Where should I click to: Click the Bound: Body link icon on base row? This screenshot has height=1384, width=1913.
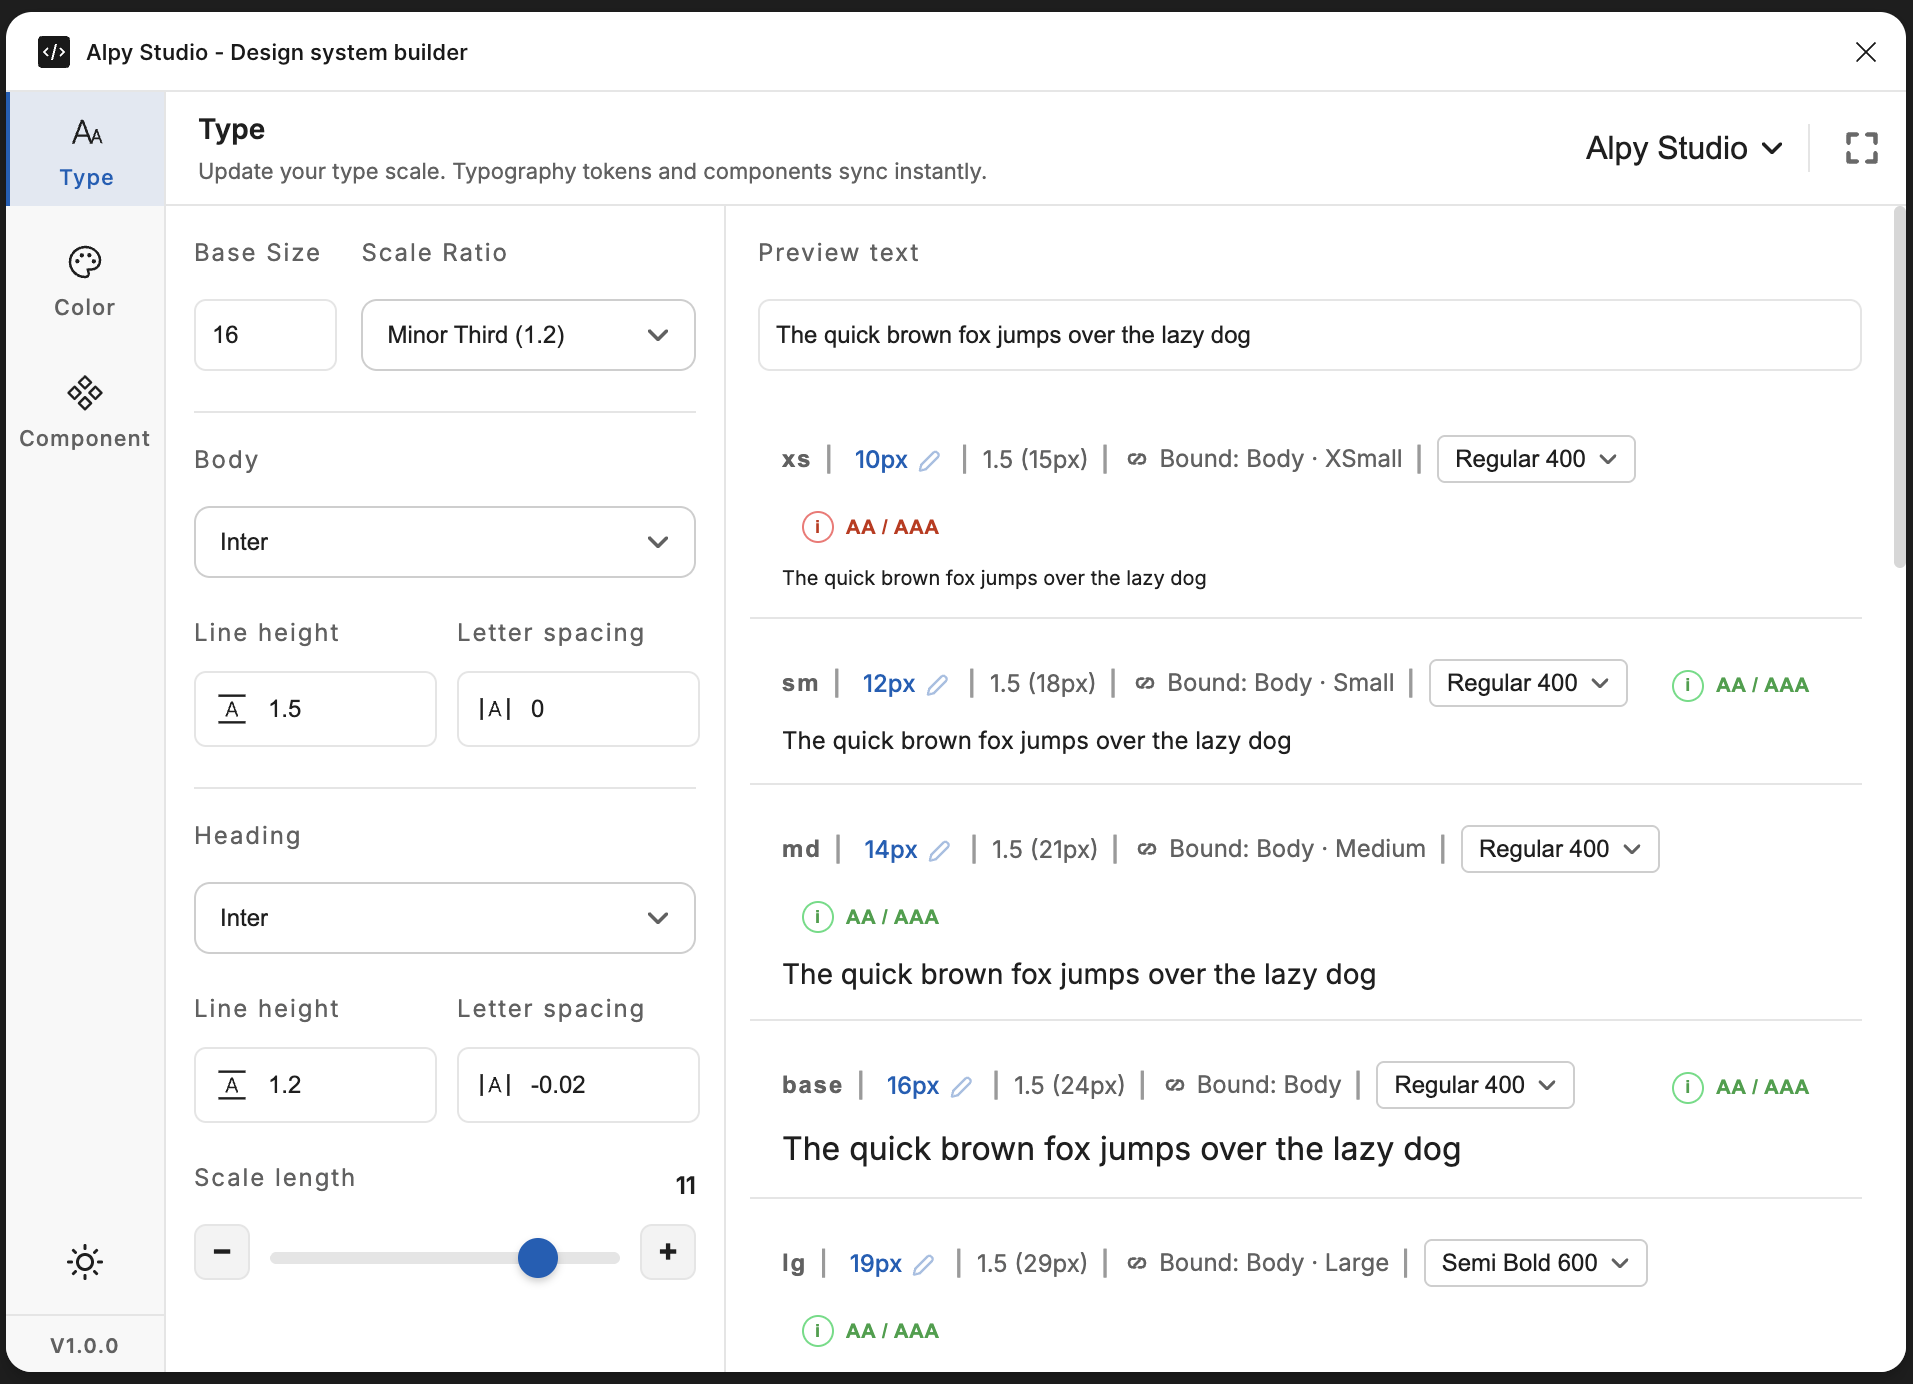coord(1173,1084)
